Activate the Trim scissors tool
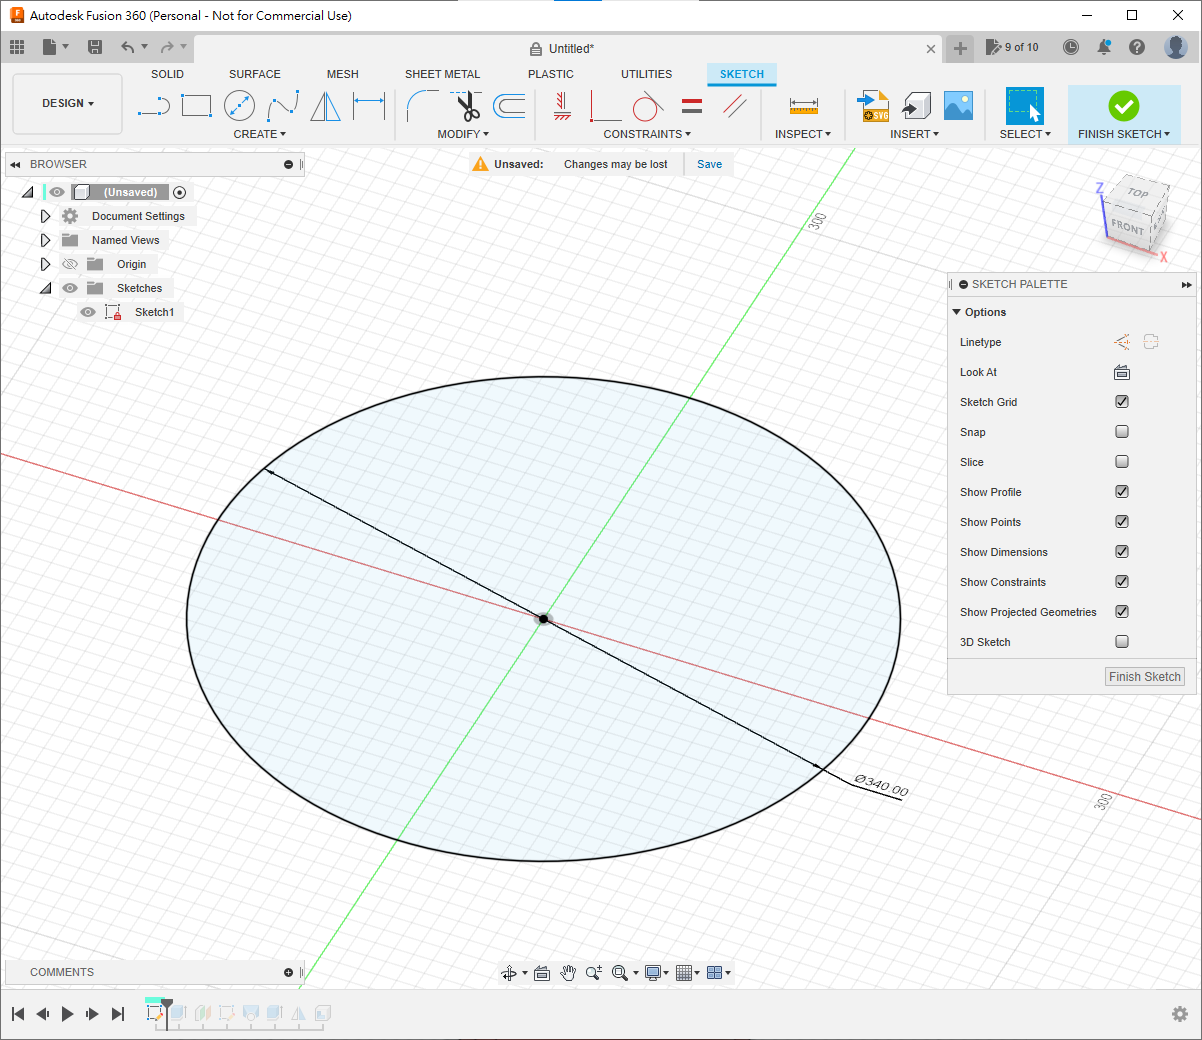Viewport: 1202px width, 1040px height. [x=467, y=106]
